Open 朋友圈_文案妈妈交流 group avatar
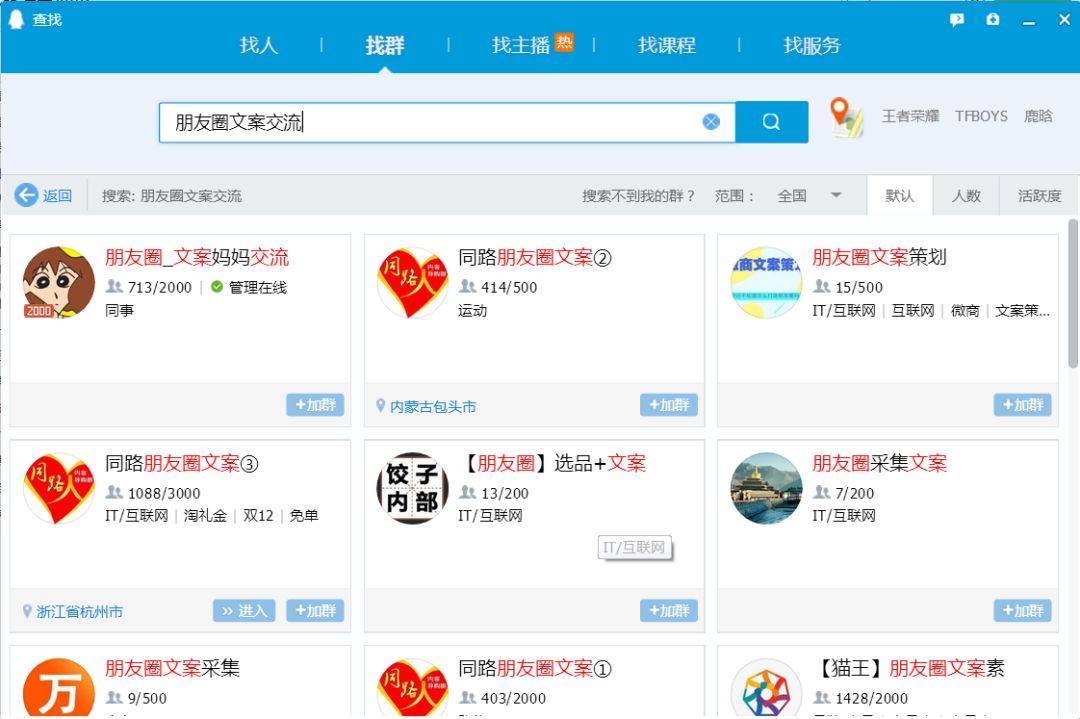This screenshot has width=1080, height=719. pos(59,282)
